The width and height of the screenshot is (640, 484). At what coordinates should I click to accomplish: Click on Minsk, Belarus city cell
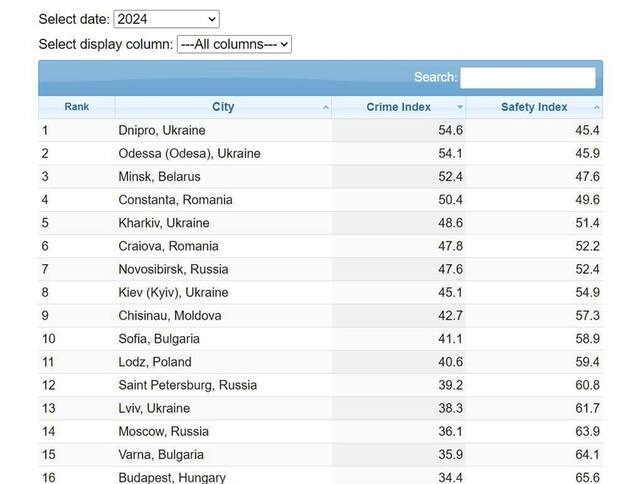159,177
